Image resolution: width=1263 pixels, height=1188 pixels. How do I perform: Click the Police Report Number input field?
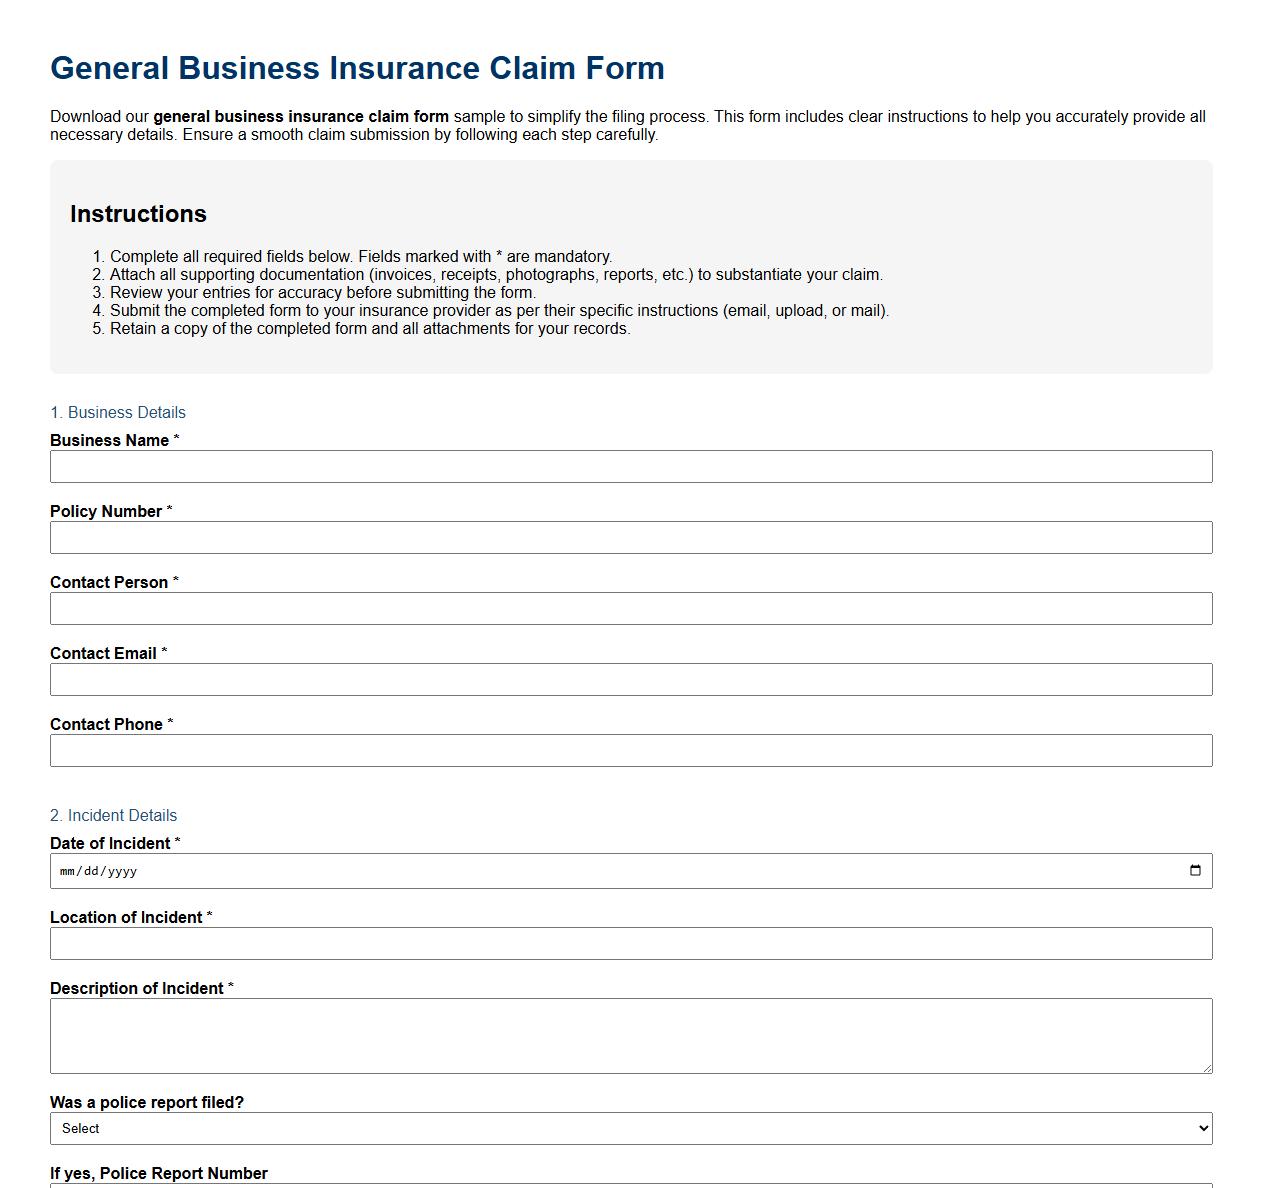pos(631,1185)
